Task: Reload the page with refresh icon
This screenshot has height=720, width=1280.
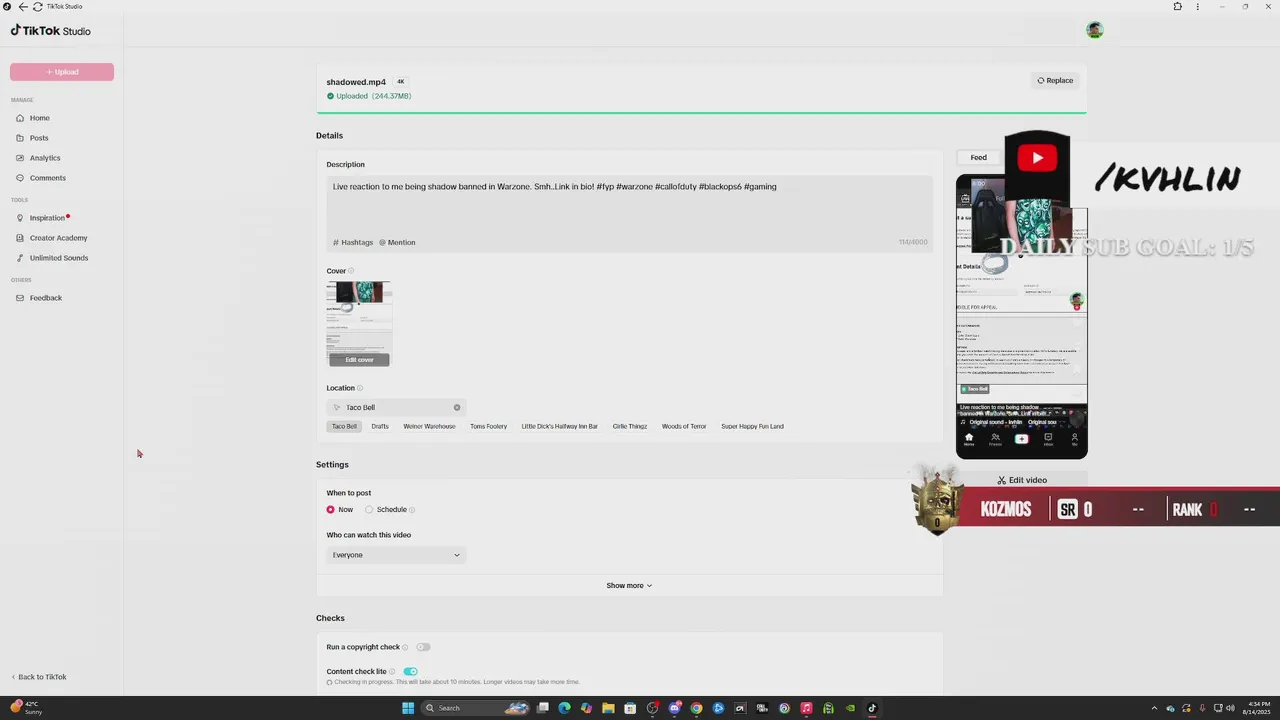Action: click(x=37, y=6)
